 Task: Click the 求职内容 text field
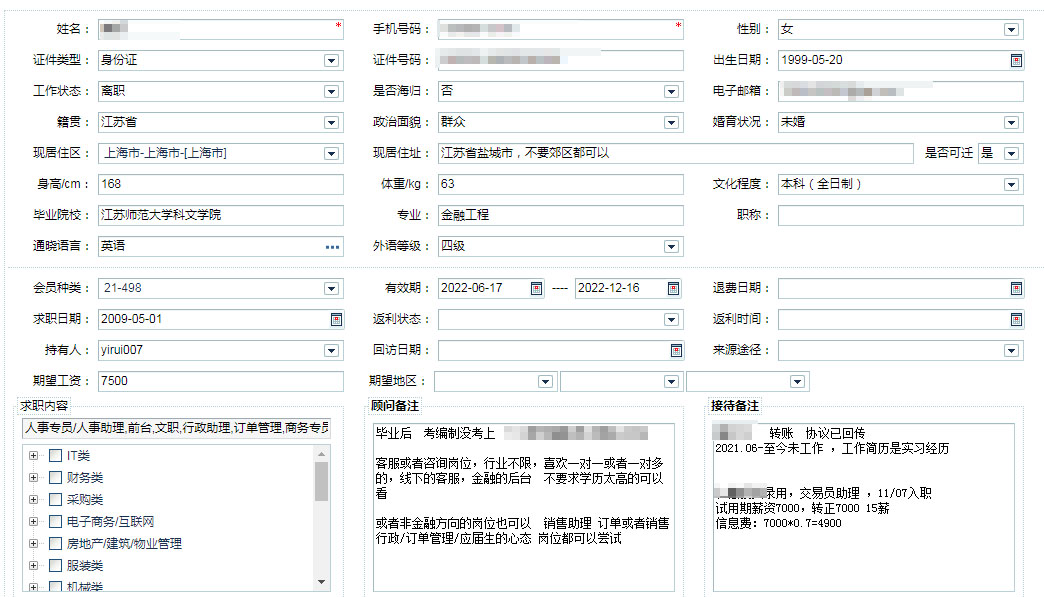click(x=176, y=428)
